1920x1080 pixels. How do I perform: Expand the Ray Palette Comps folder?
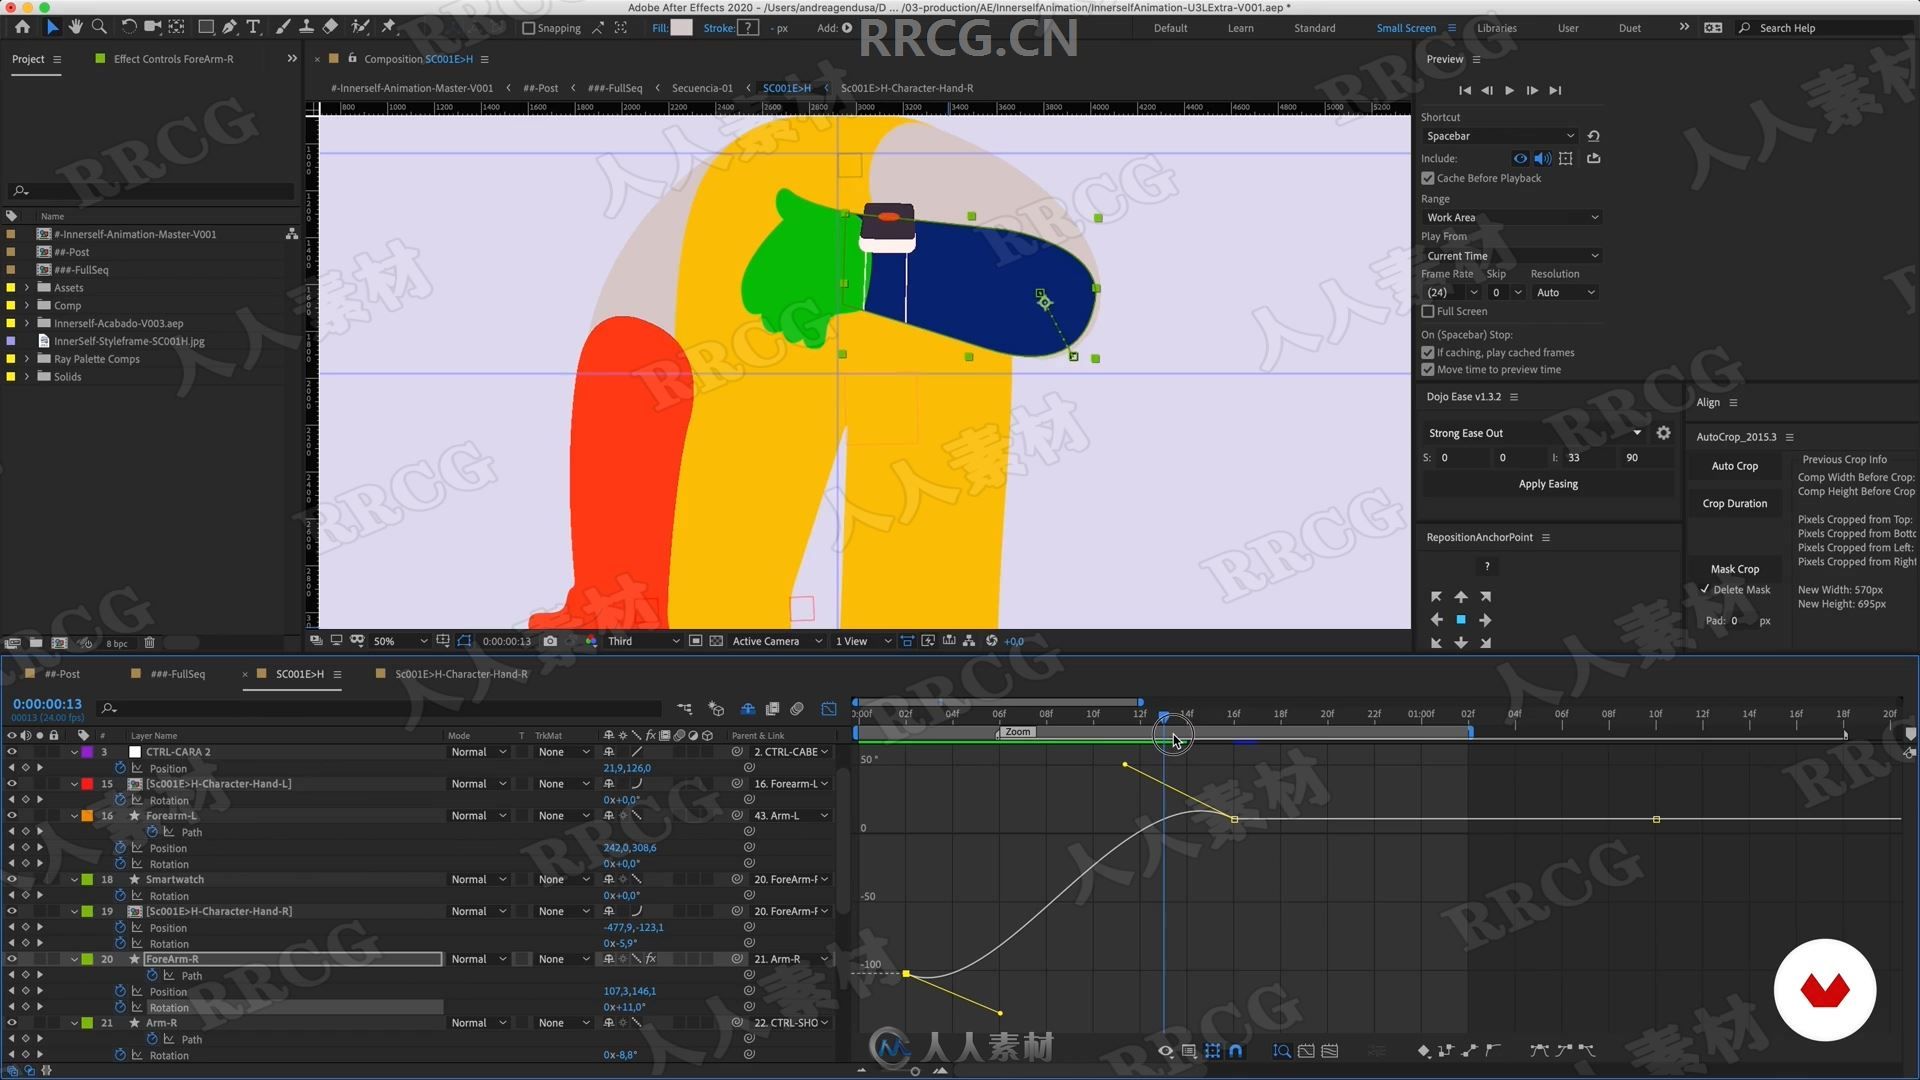[x=27, y=359]
